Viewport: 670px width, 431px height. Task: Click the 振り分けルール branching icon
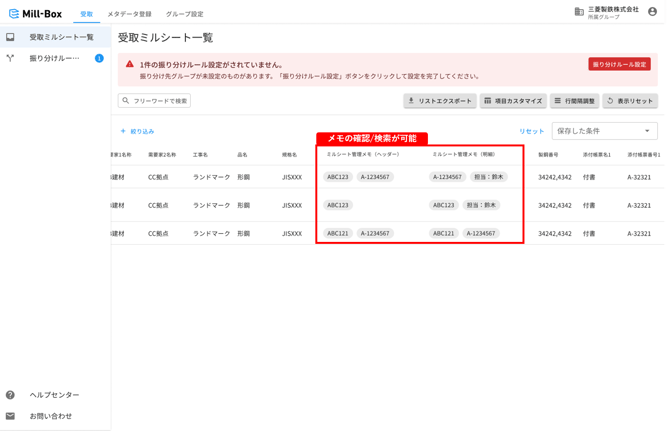point(10,58)
